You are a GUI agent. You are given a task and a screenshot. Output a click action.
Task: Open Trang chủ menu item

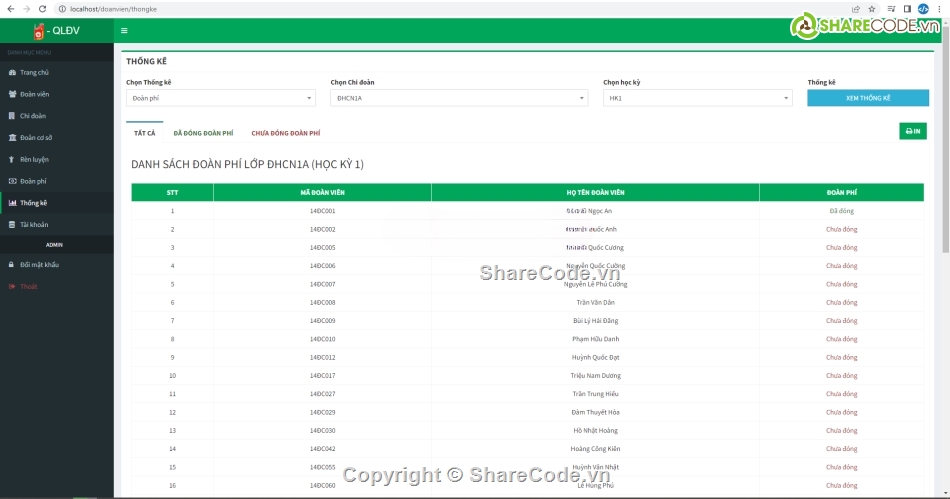[x=57, y=73]
